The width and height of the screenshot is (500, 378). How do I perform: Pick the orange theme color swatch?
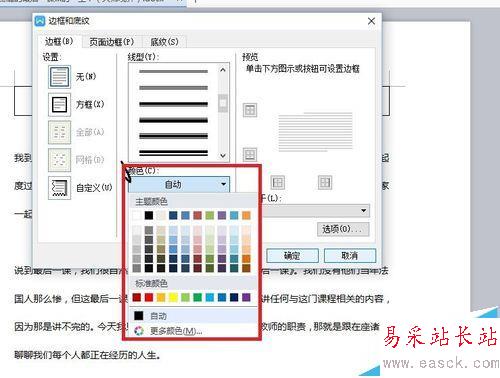coord(246,215)
